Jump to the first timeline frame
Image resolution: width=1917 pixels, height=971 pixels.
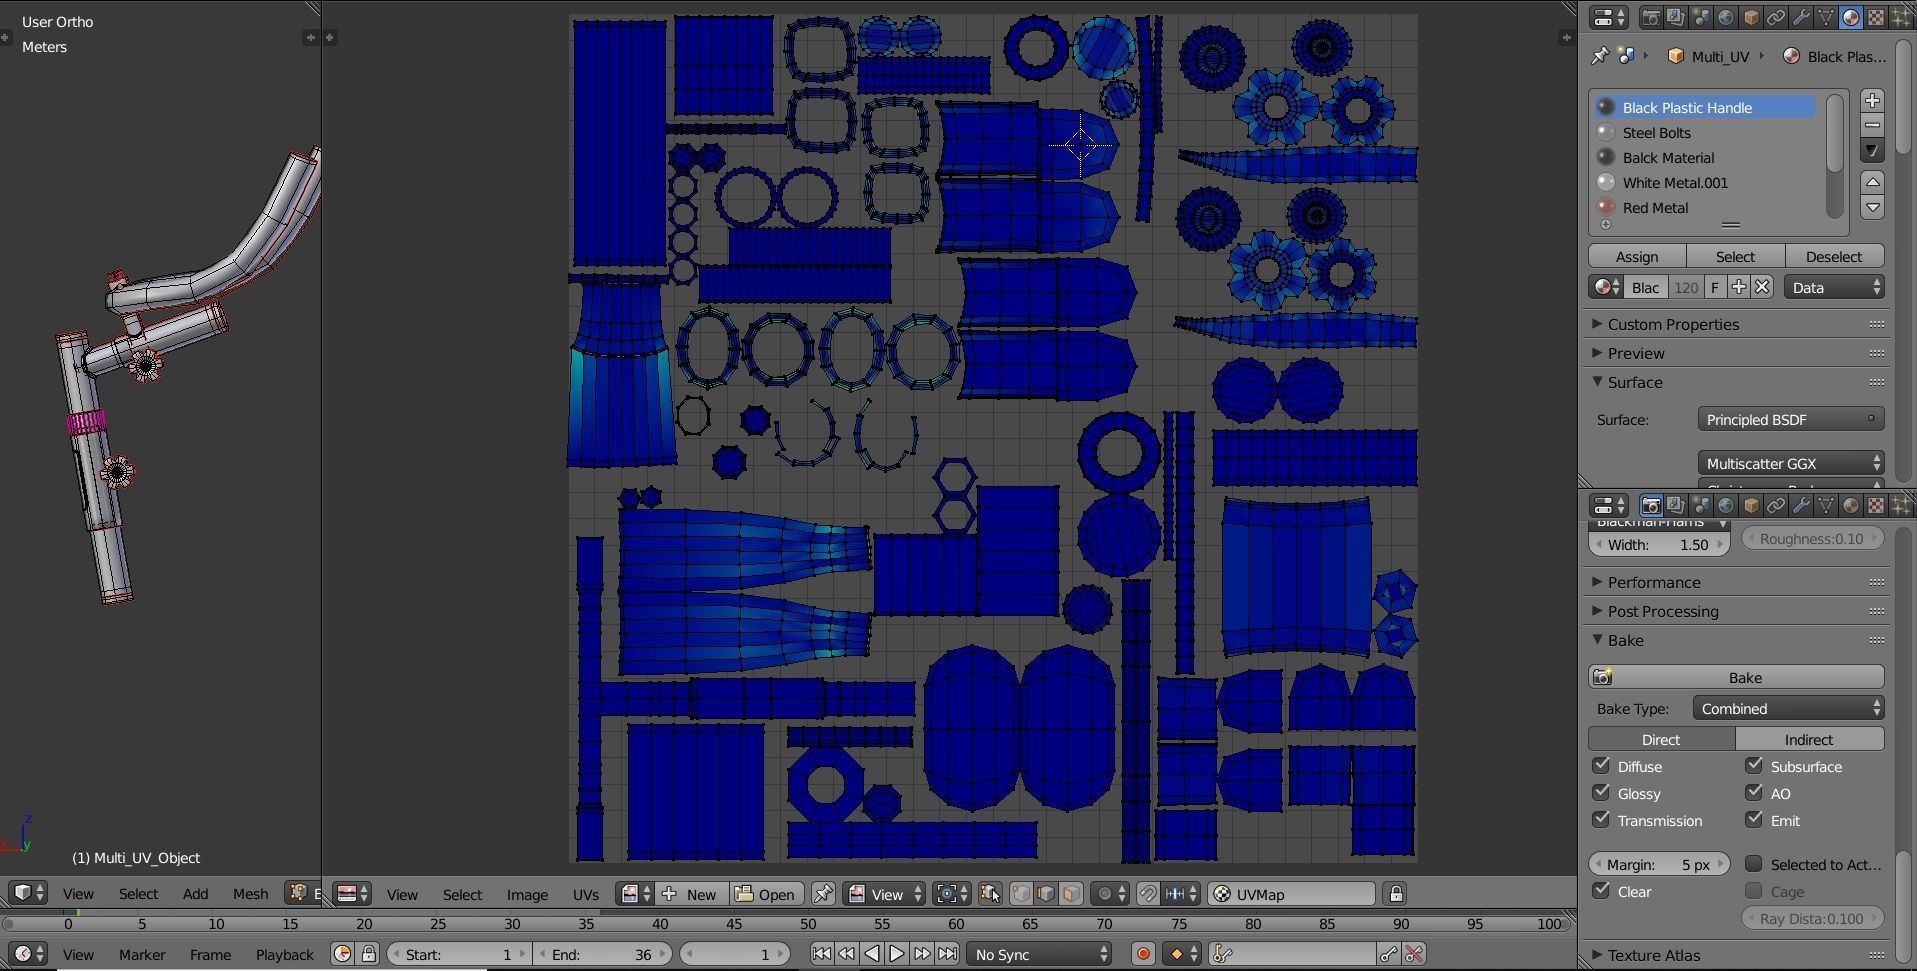click(821, 954)
